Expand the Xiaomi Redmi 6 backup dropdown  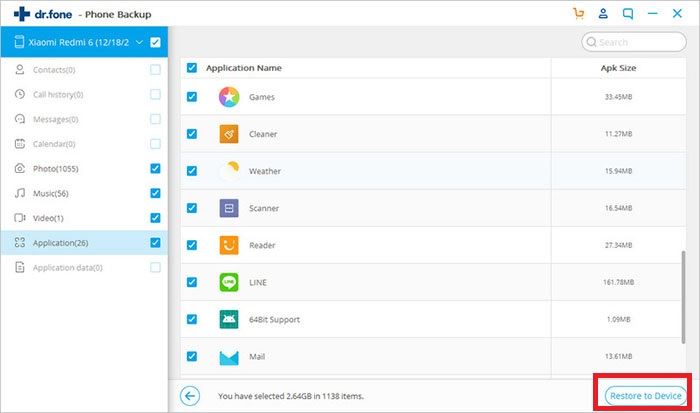(139, 42)
